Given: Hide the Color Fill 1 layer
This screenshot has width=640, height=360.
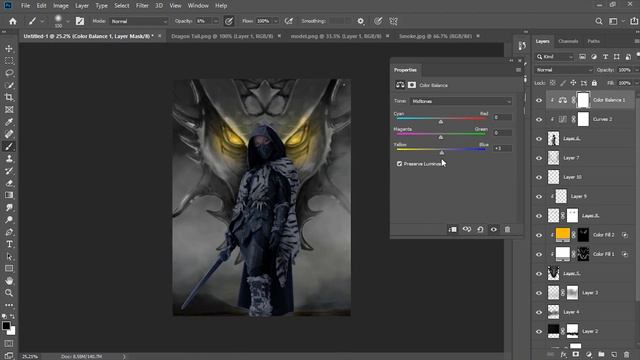Looking at the screenshot, I should (x=539, y=255).
